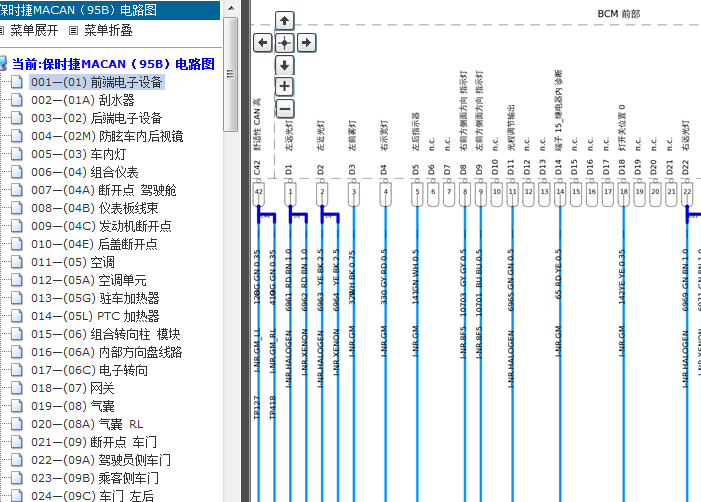Image resolution: width=701 pixels, height=502 pixels.
Task: Click document icon beside 018—(07) 网关
Action: pos(17,388)
